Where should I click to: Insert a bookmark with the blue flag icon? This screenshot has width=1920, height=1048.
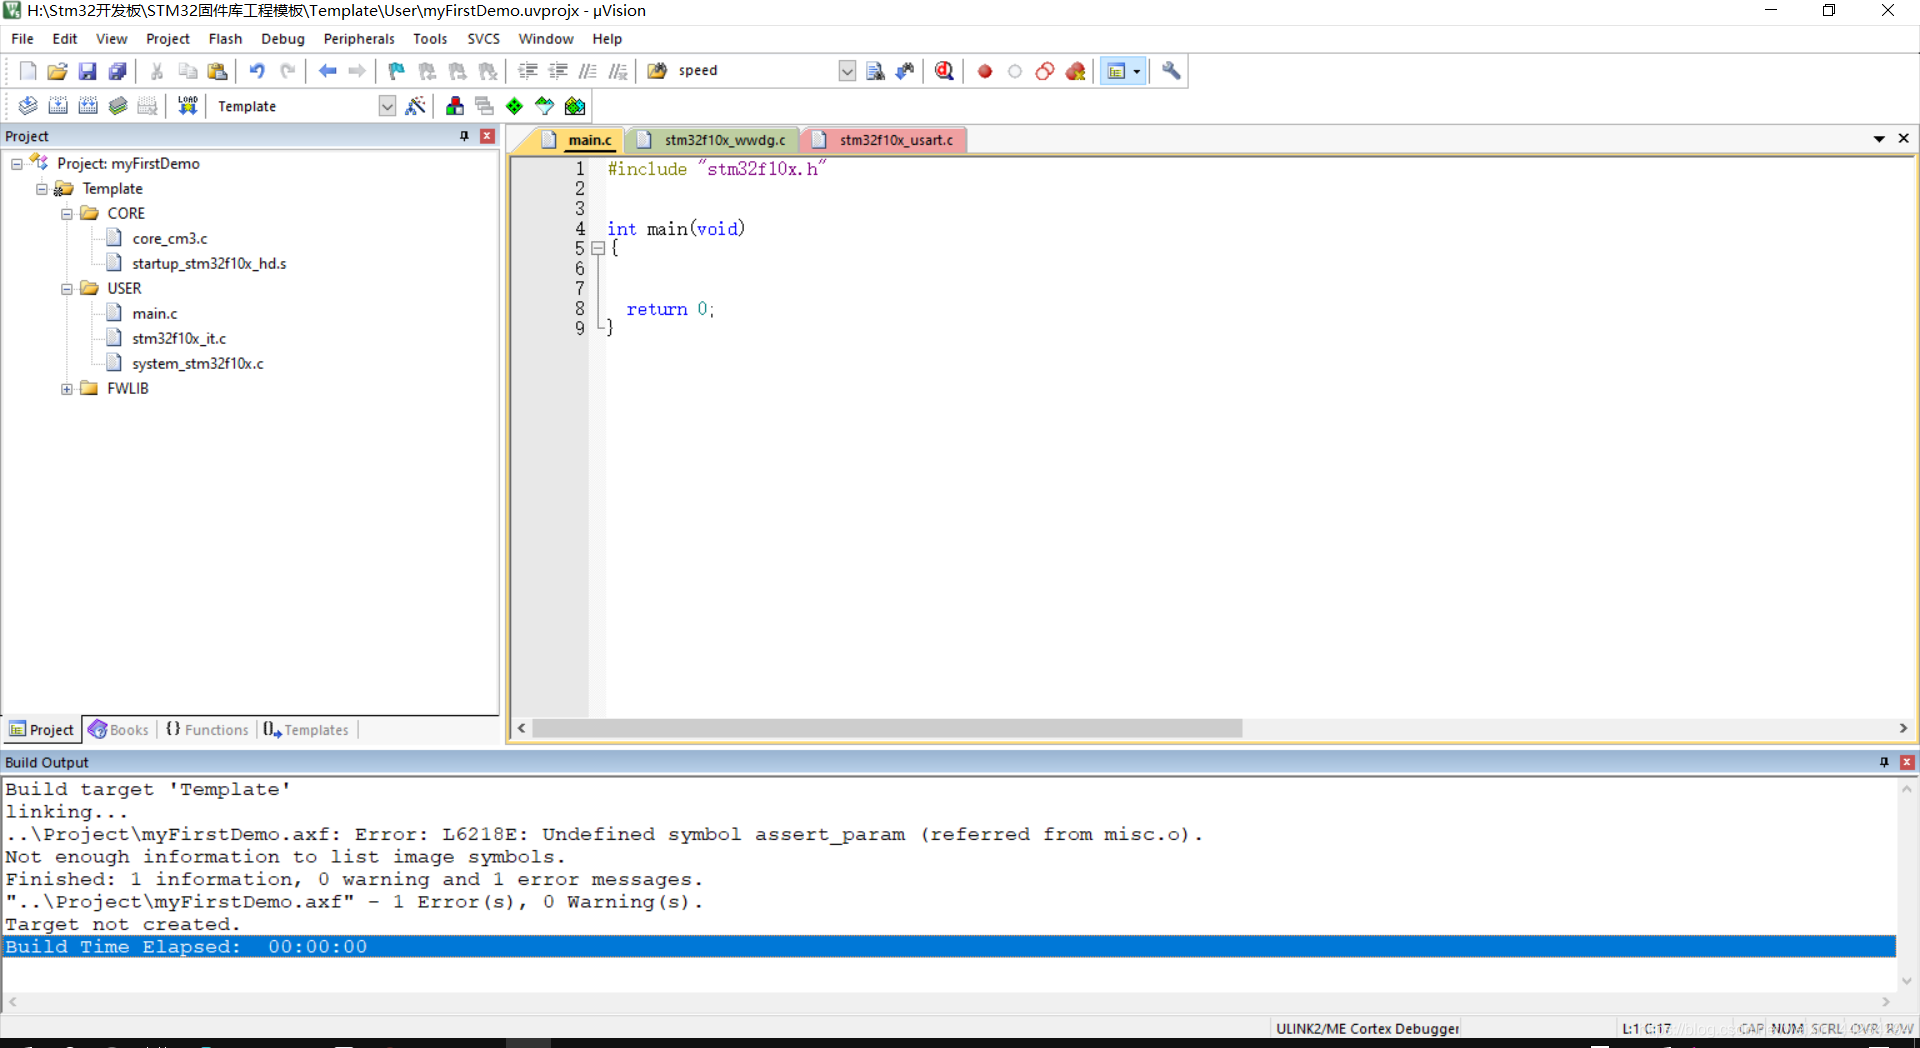coord(397,71)
